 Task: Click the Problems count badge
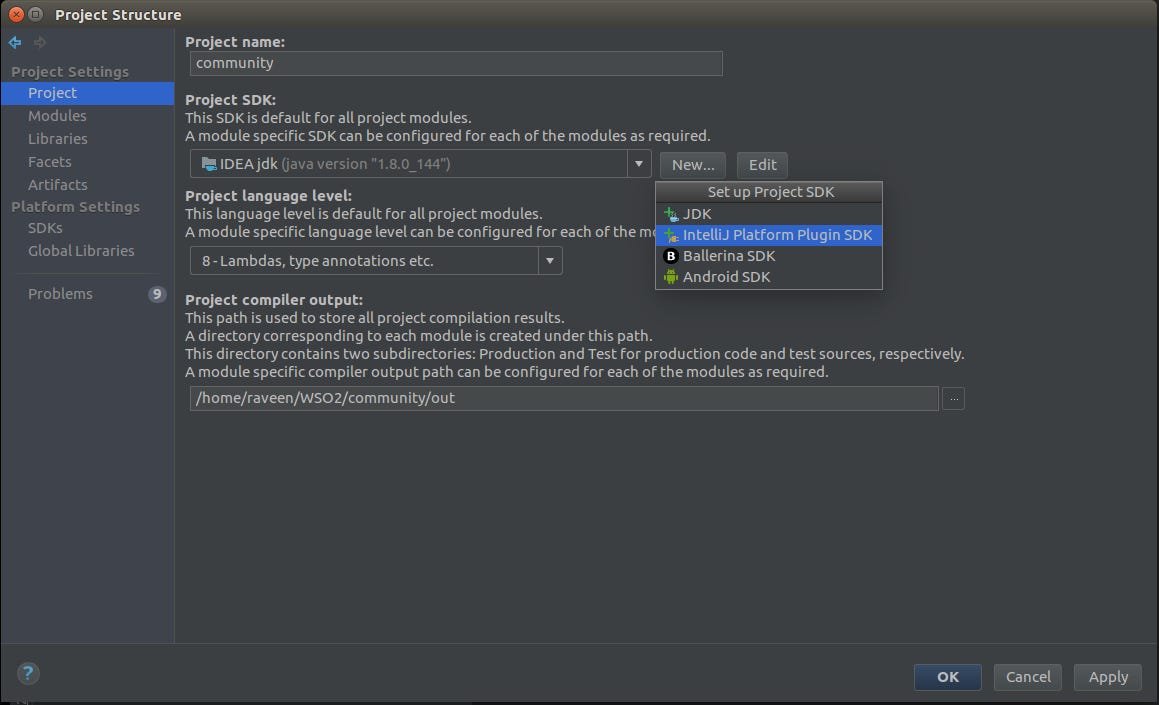point(157,294)
